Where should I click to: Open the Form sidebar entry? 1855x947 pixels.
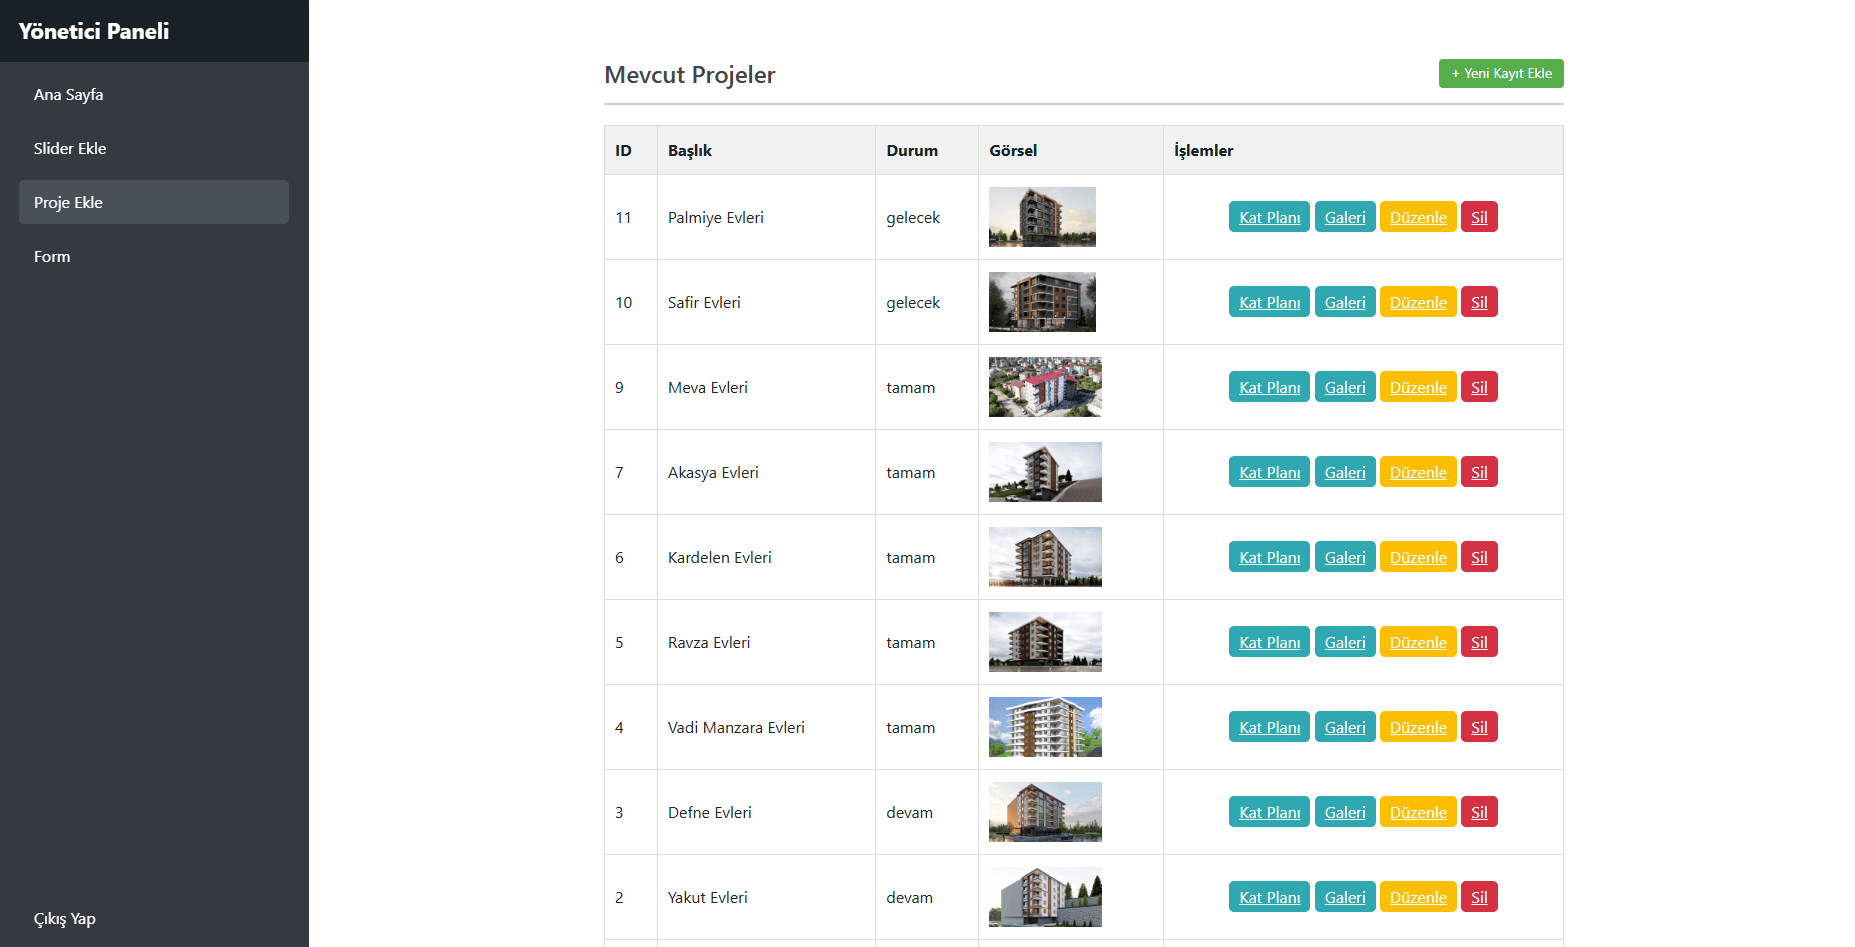(52, 256)
